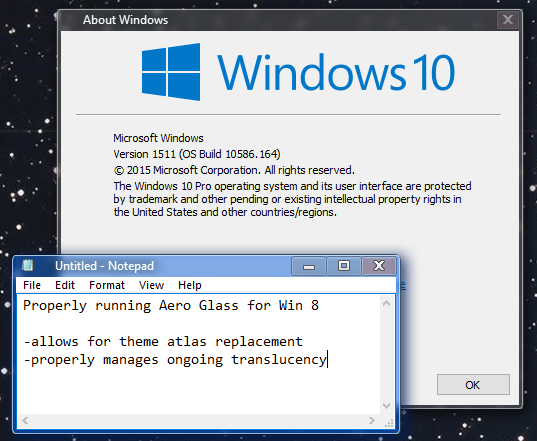Click Notepad vertical scrollbar up arrow
This screenshot has width=537, height=441.
tap(387, 303)
